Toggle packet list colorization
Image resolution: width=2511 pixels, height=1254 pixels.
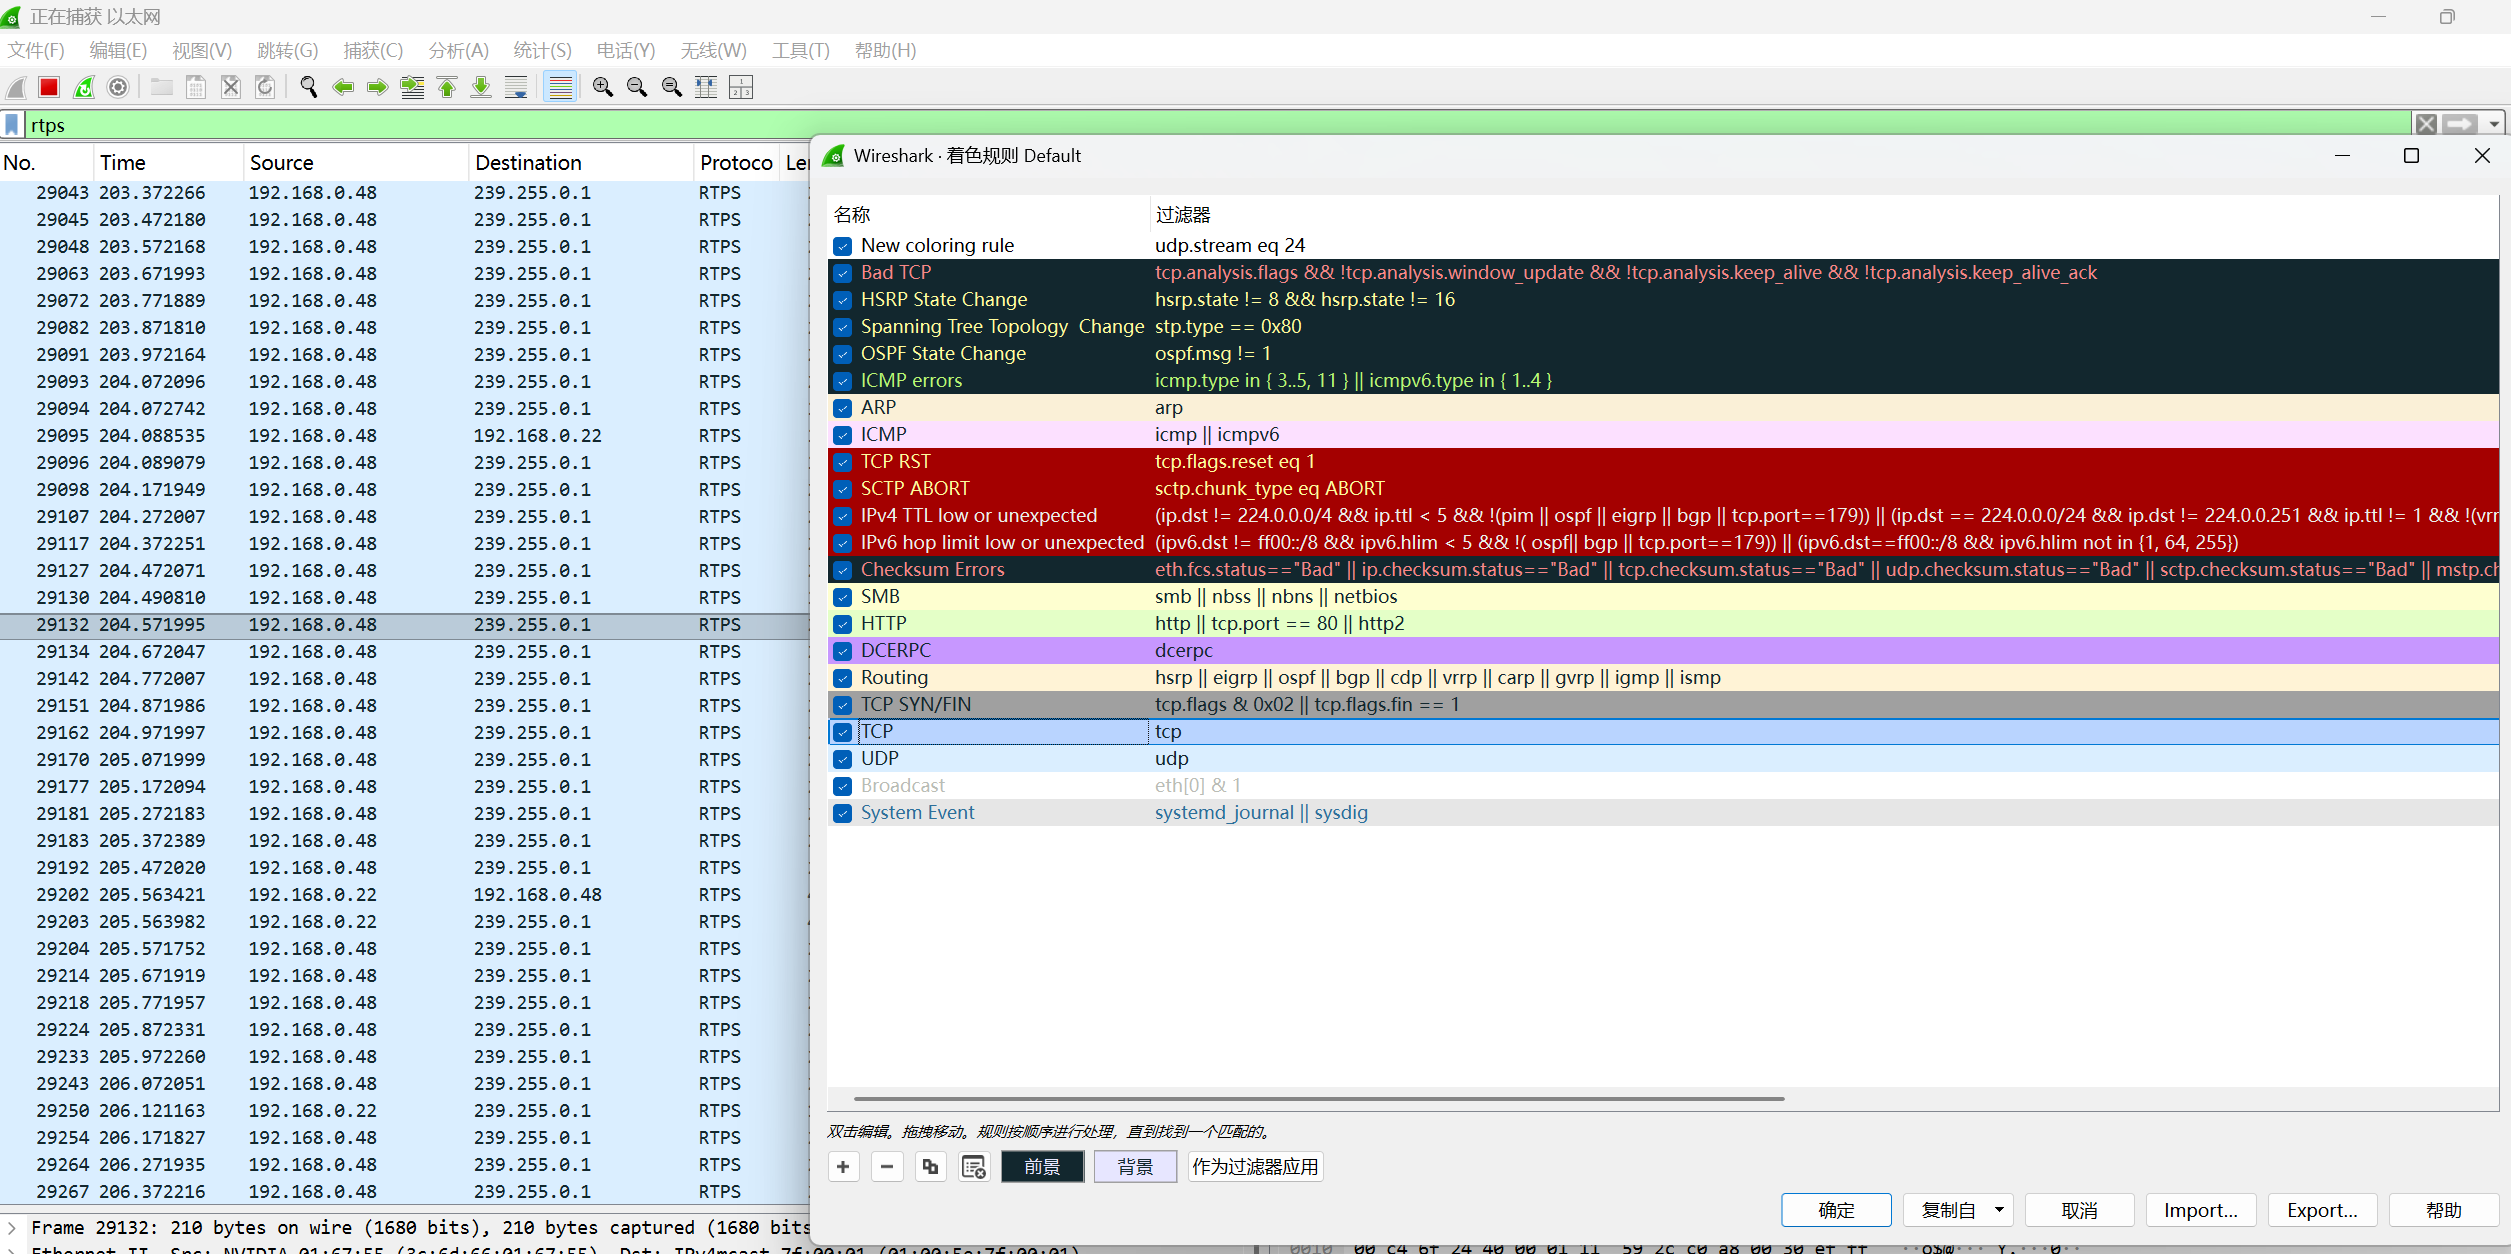coord(560,87)
